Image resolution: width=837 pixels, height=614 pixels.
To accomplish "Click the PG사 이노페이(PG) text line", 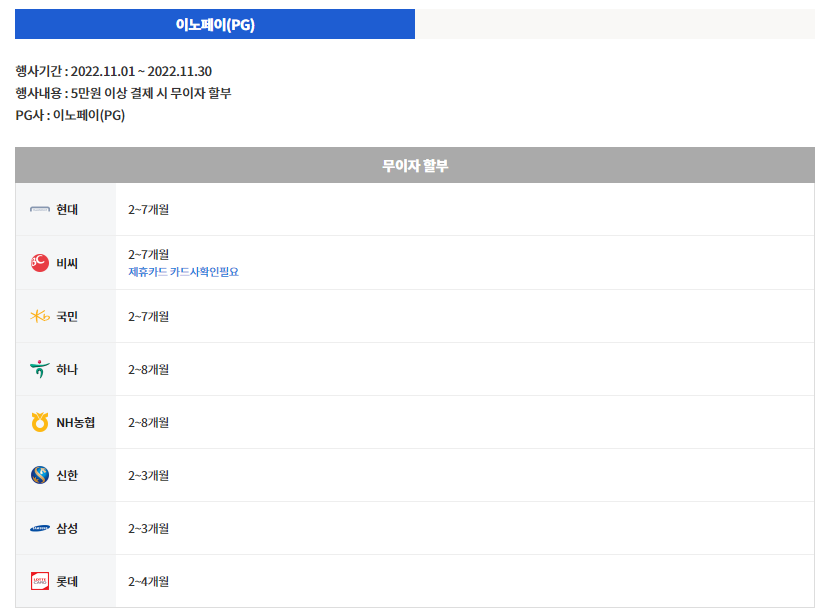I will tap(70, 115).
